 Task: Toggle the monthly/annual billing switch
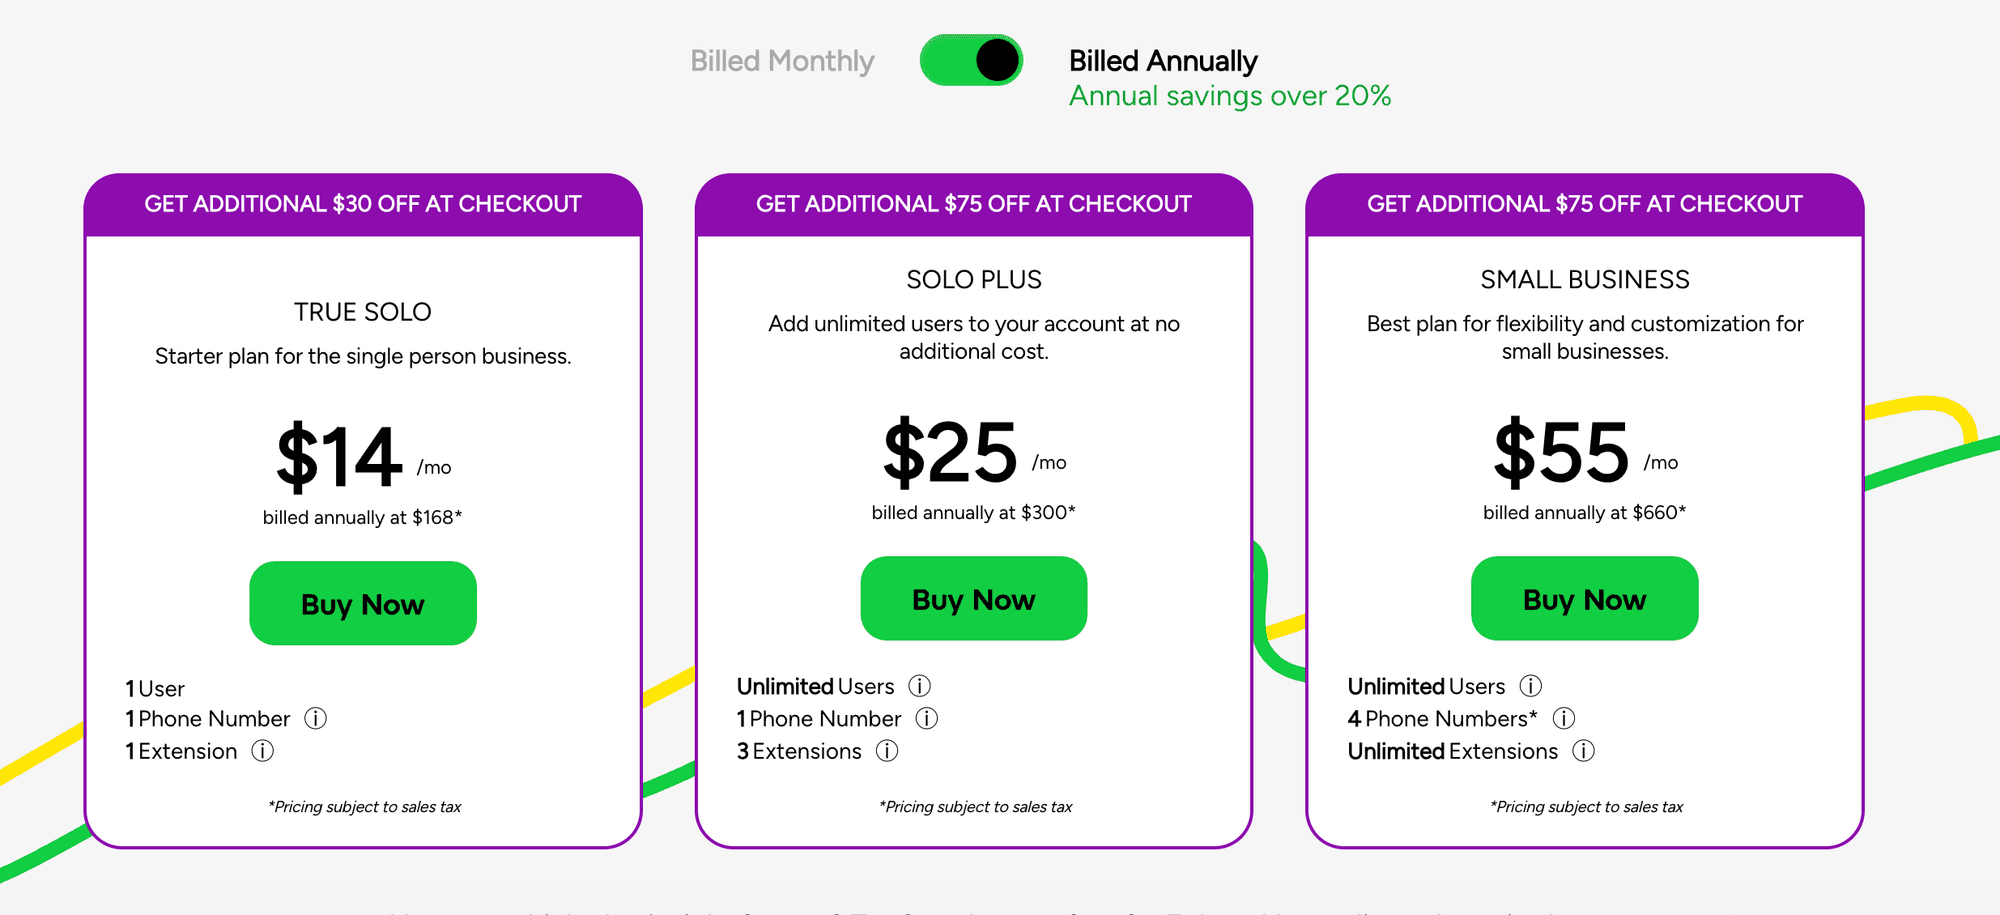click(x=971, y=60)
